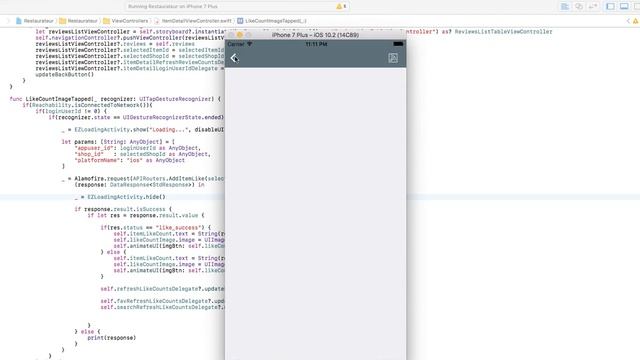Click the 'reviewsListViewController?.reviews = self.reviews' line
Screen dimensions: 640x360
click(115, 44)
